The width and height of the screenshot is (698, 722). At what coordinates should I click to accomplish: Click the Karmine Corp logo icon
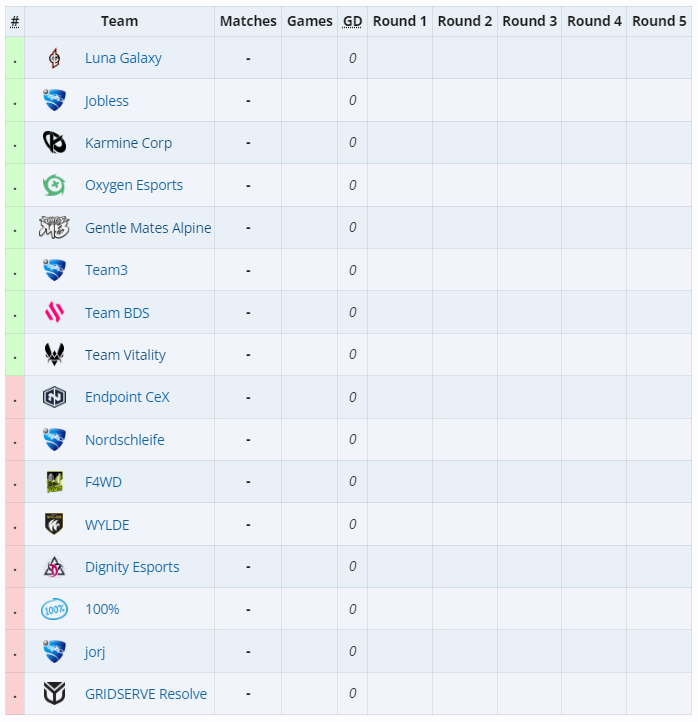pyautogui.click(x=54, y=143)
